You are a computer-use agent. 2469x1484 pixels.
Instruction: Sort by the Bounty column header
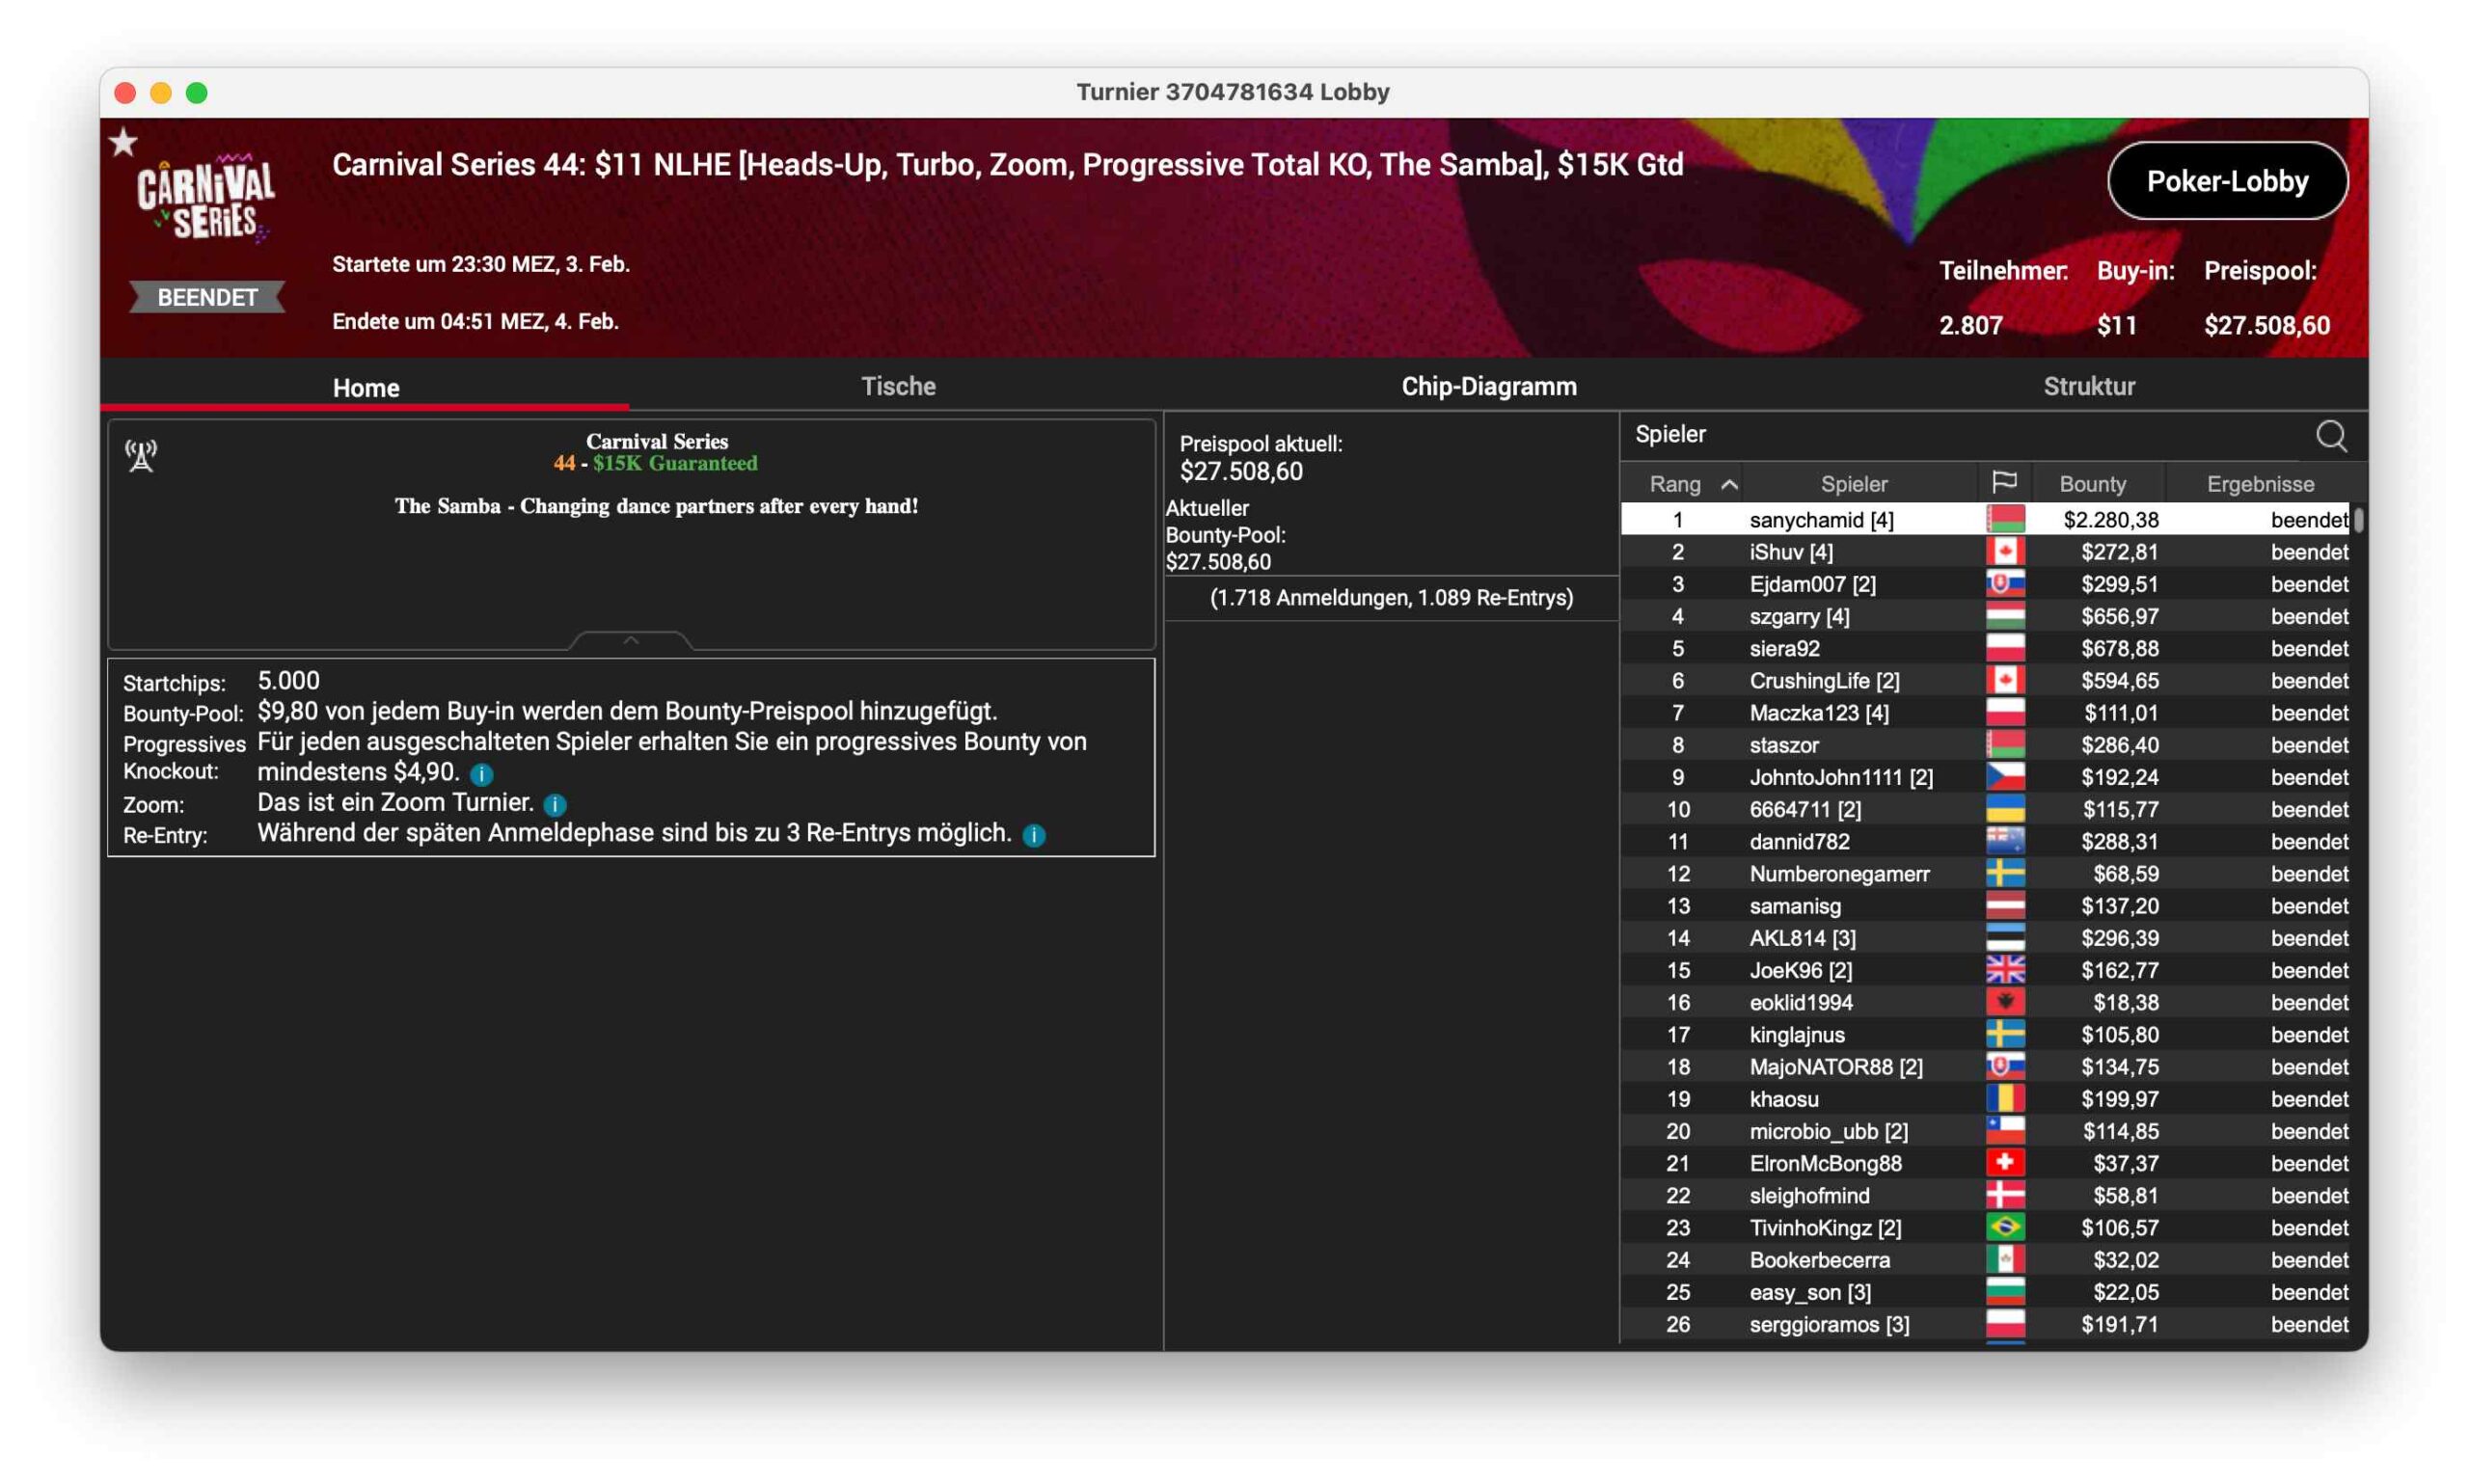pos(2091,484)
